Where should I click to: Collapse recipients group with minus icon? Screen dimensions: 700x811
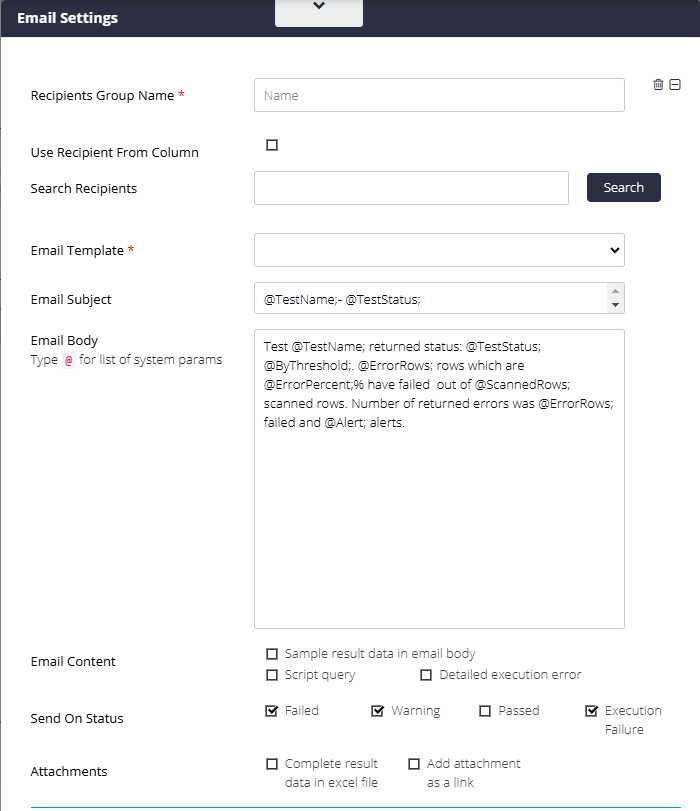click(675, 84)
